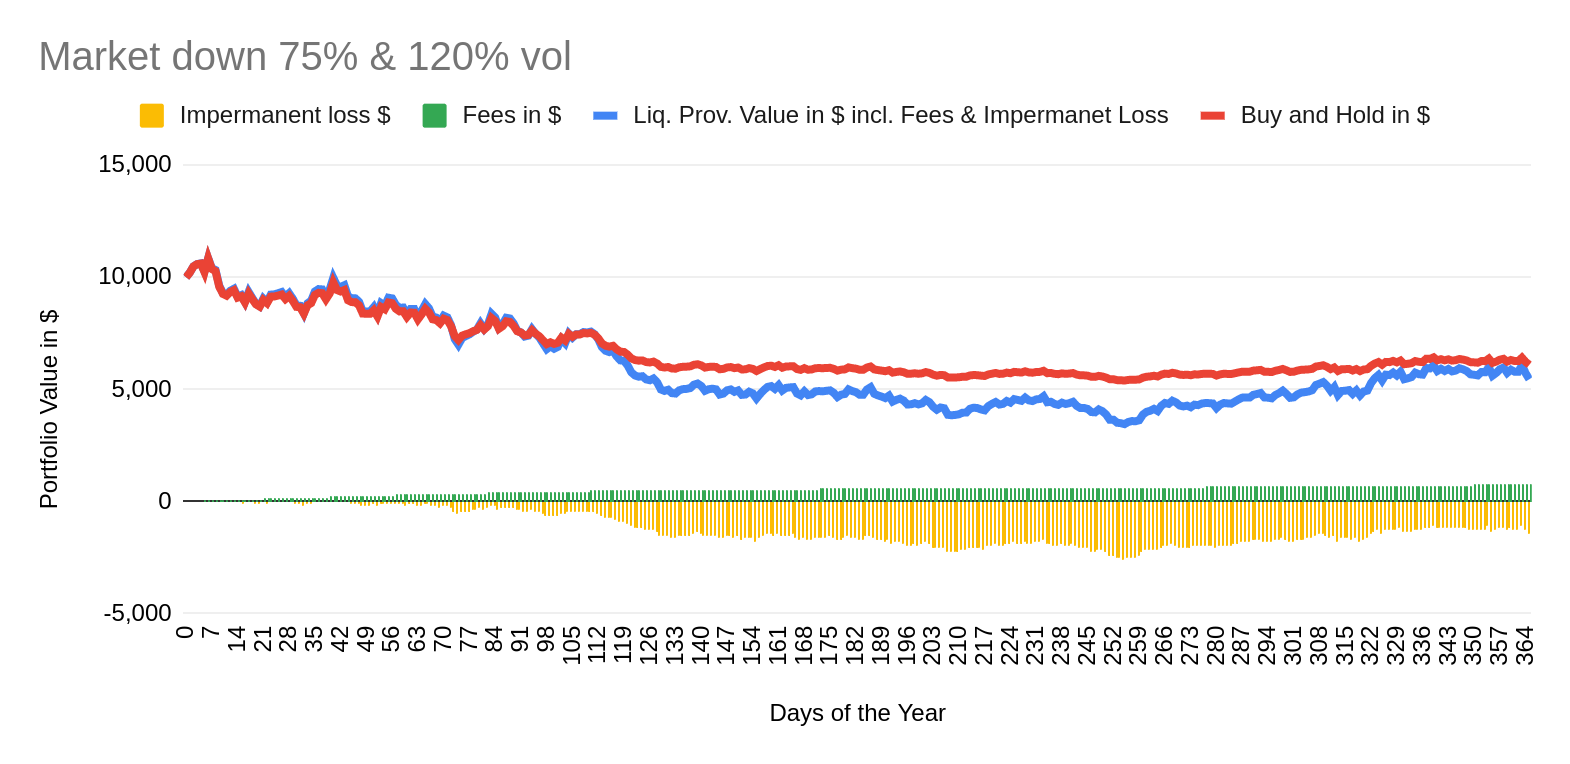Click the day 105 x-axis tick label

pos(572,645)
